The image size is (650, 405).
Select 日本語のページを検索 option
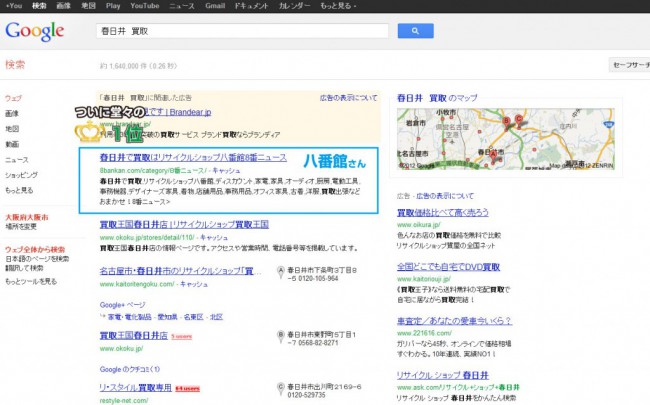(37, 259)
